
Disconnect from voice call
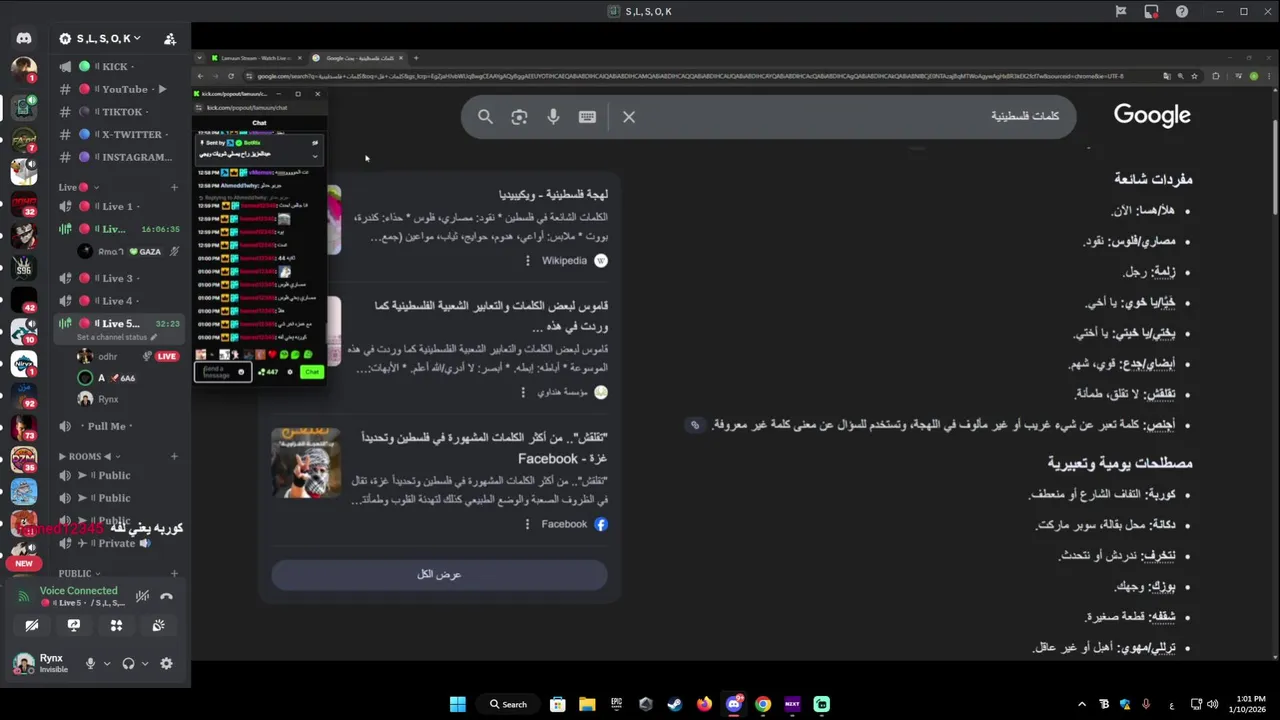tap(167, 596)
